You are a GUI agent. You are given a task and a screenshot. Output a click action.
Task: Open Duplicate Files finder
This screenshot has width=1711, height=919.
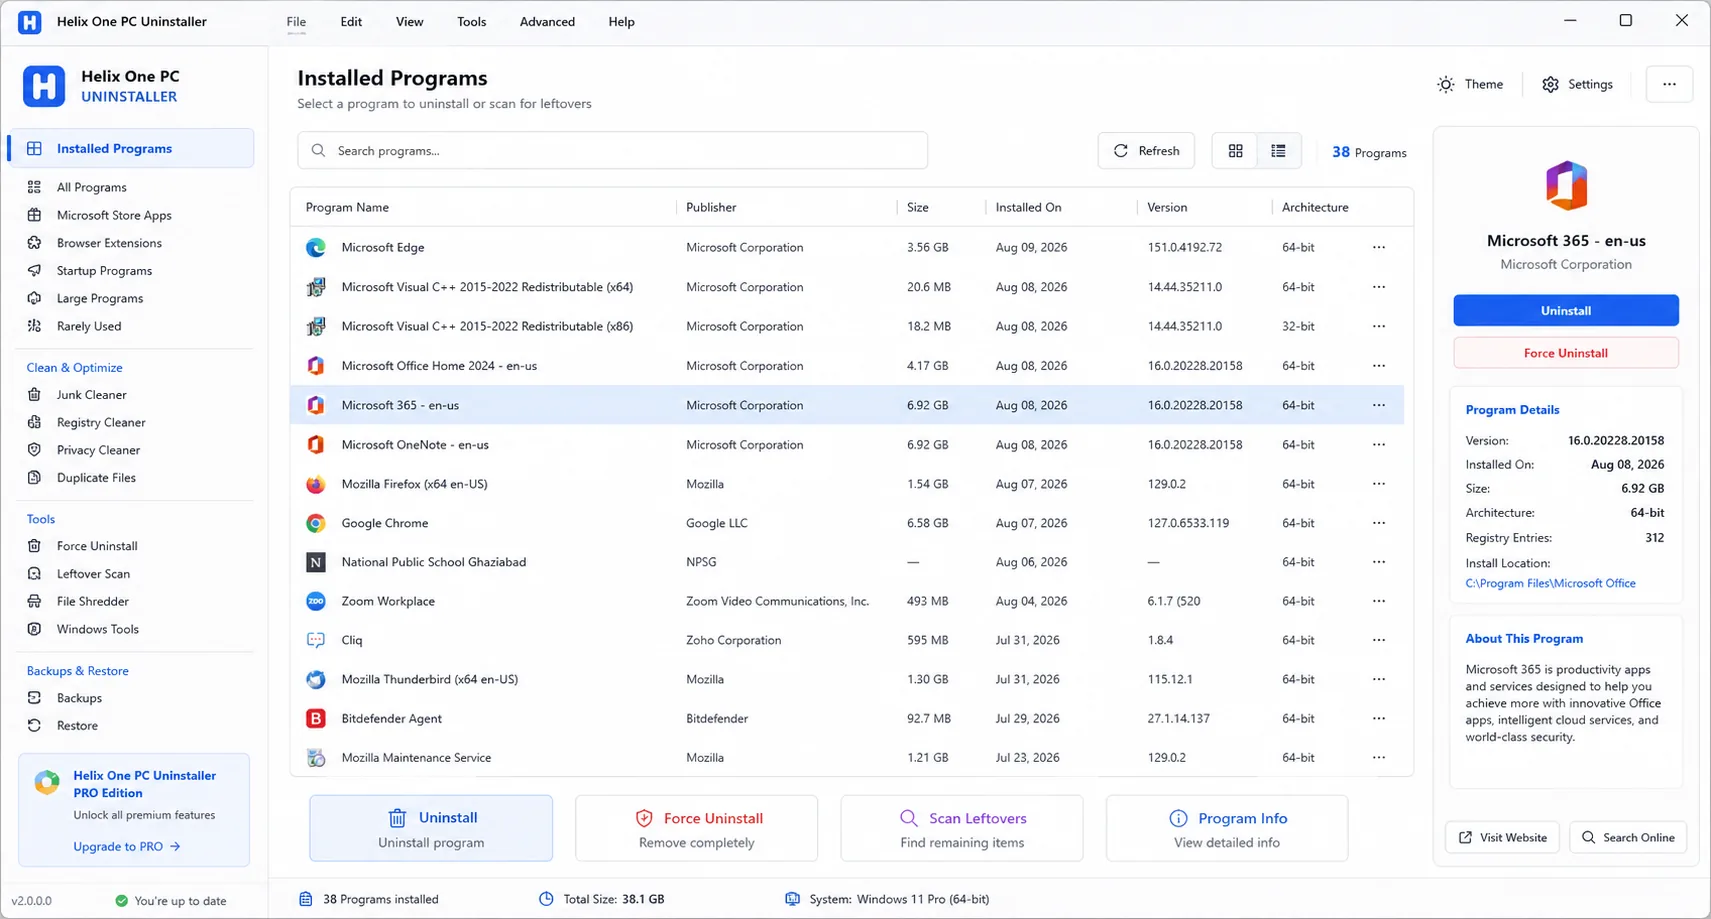tap(96, 477)
